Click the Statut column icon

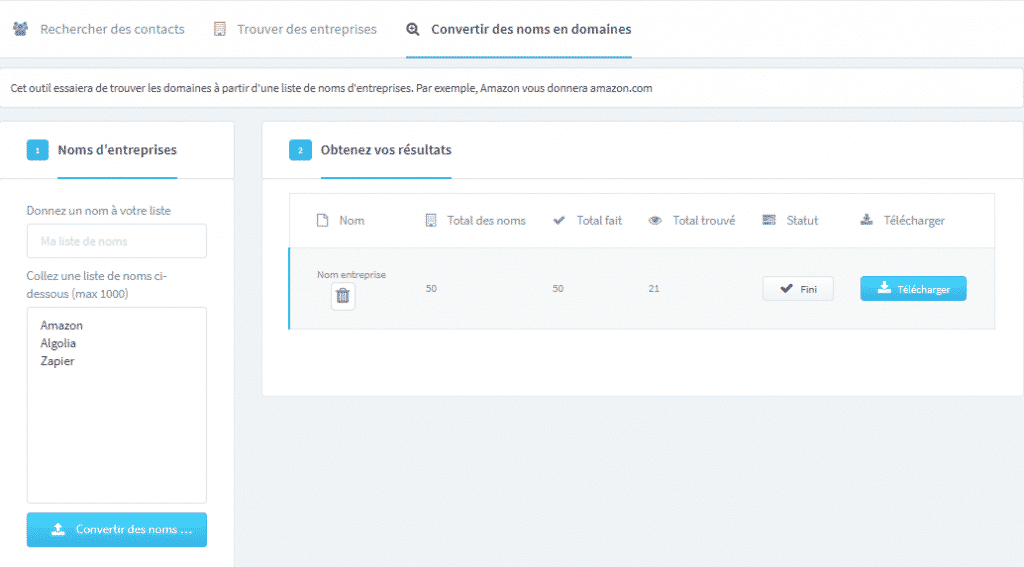(x=769, y=220)
